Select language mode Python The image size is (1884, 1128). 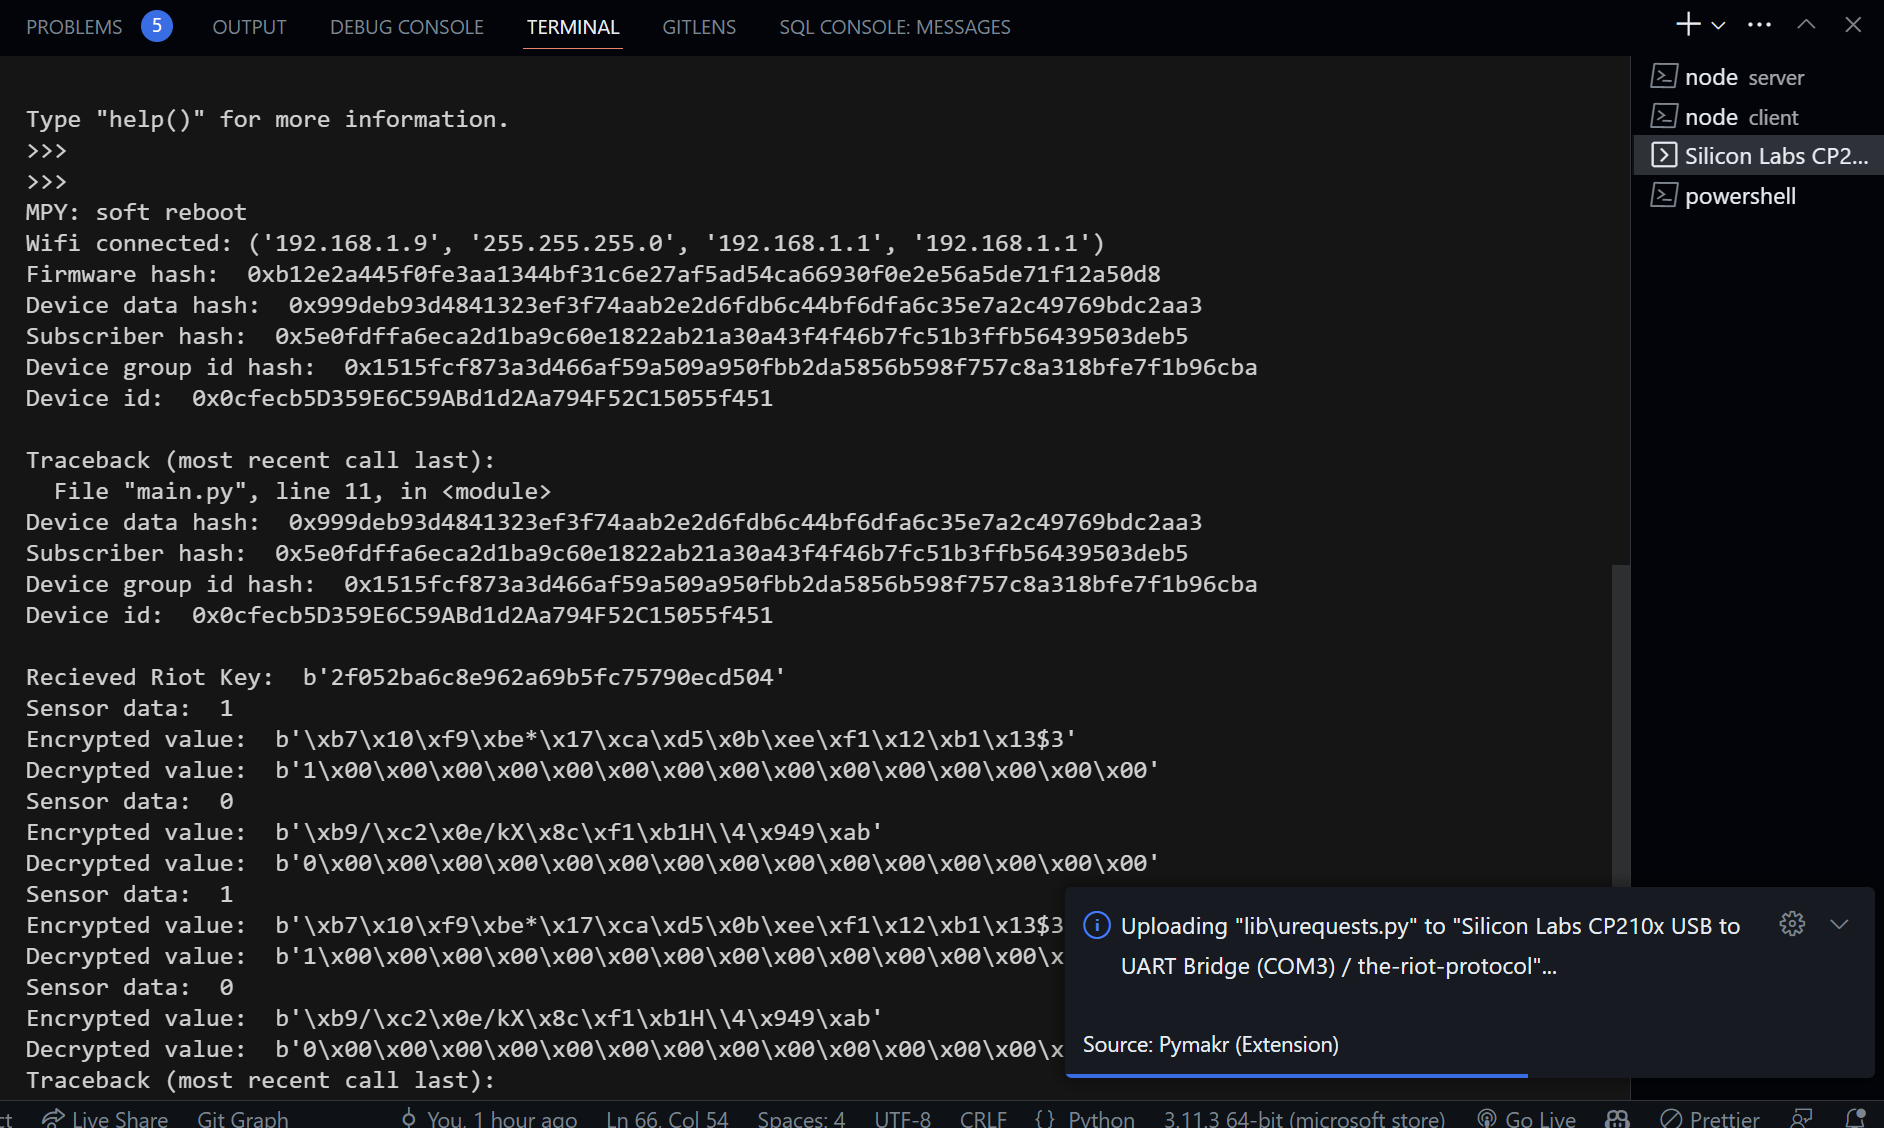pyautogui.click(x=1102, y=1118)
